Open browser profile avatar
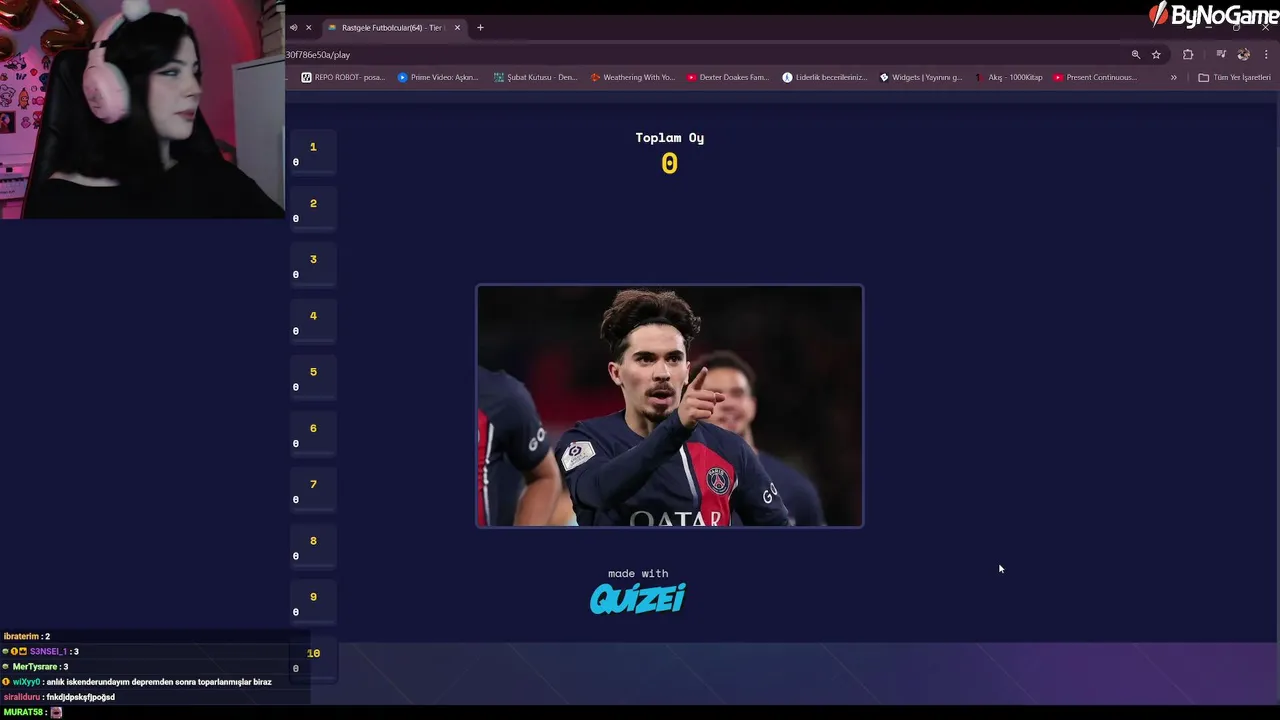The height and width of the screenshot is (720, 1280). pyautogui.click(x=1244, y=55)
